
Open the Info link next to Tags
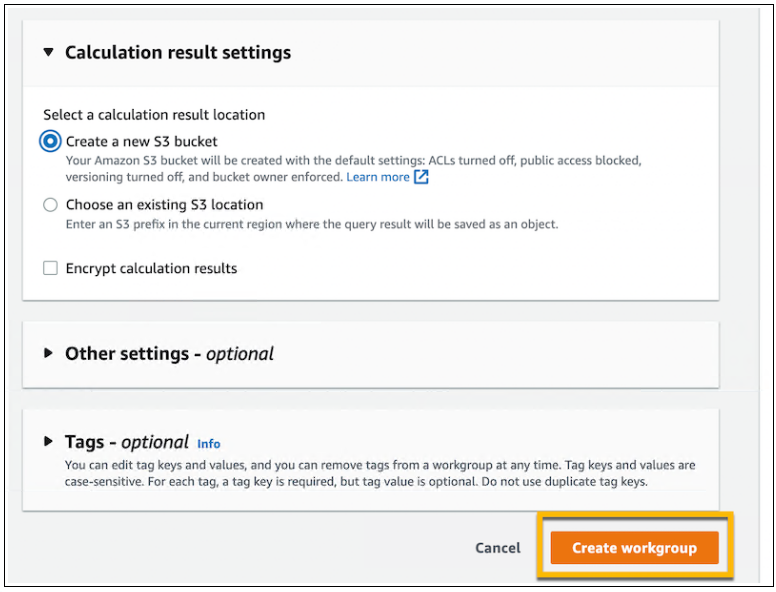click(x=208, y=444)
